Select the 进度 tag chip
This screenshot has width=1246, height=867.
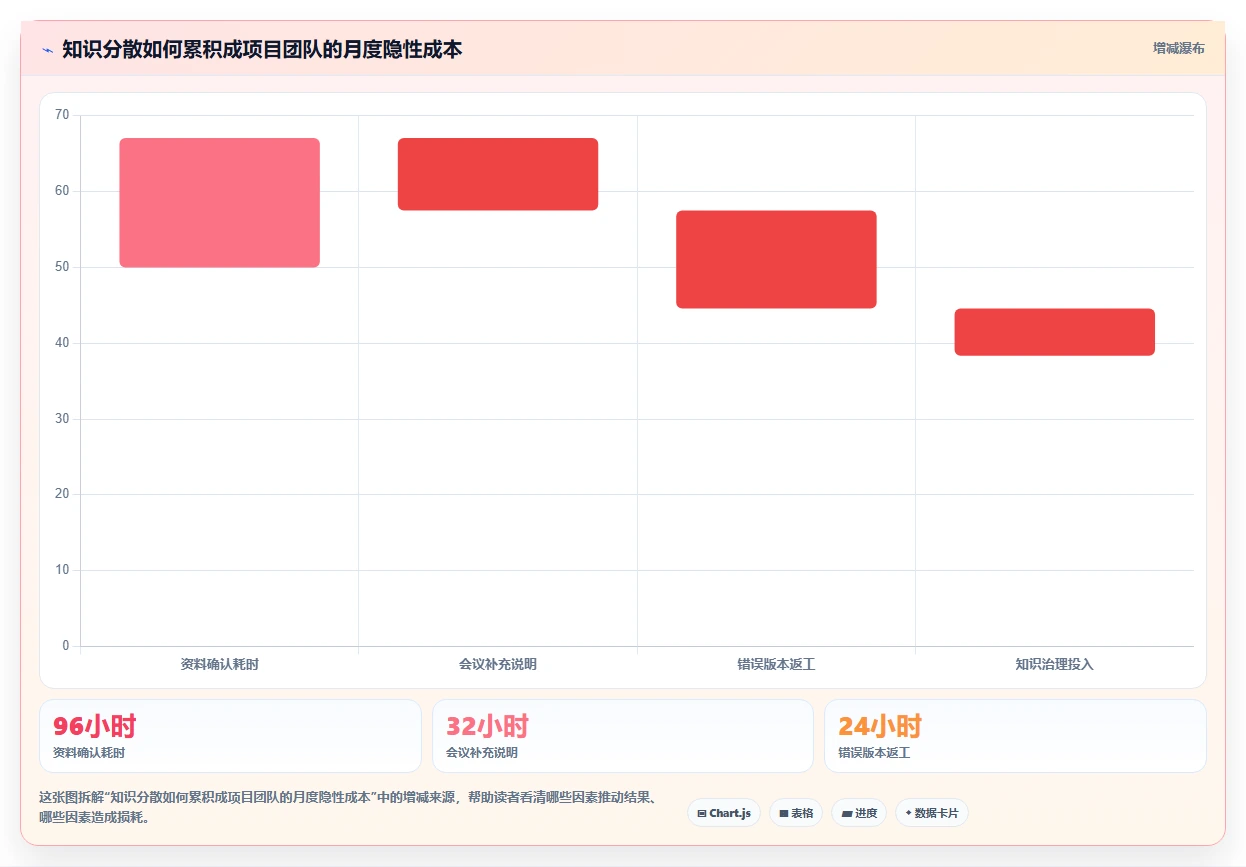click(x=859, y=813)
